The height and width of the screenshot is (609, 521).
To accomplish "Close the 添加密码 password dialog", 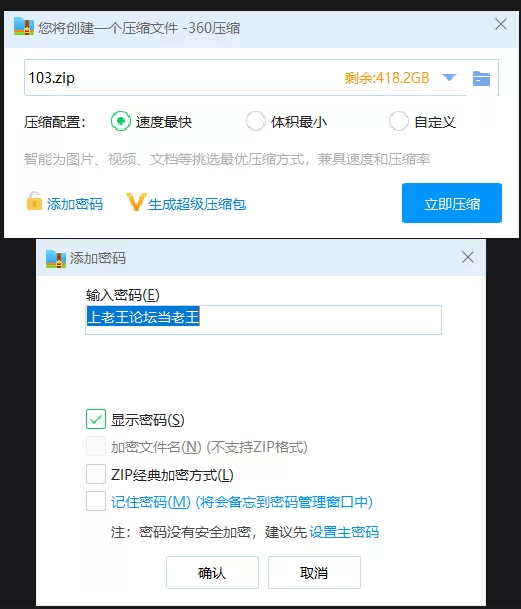I will (x=467, y=257).
